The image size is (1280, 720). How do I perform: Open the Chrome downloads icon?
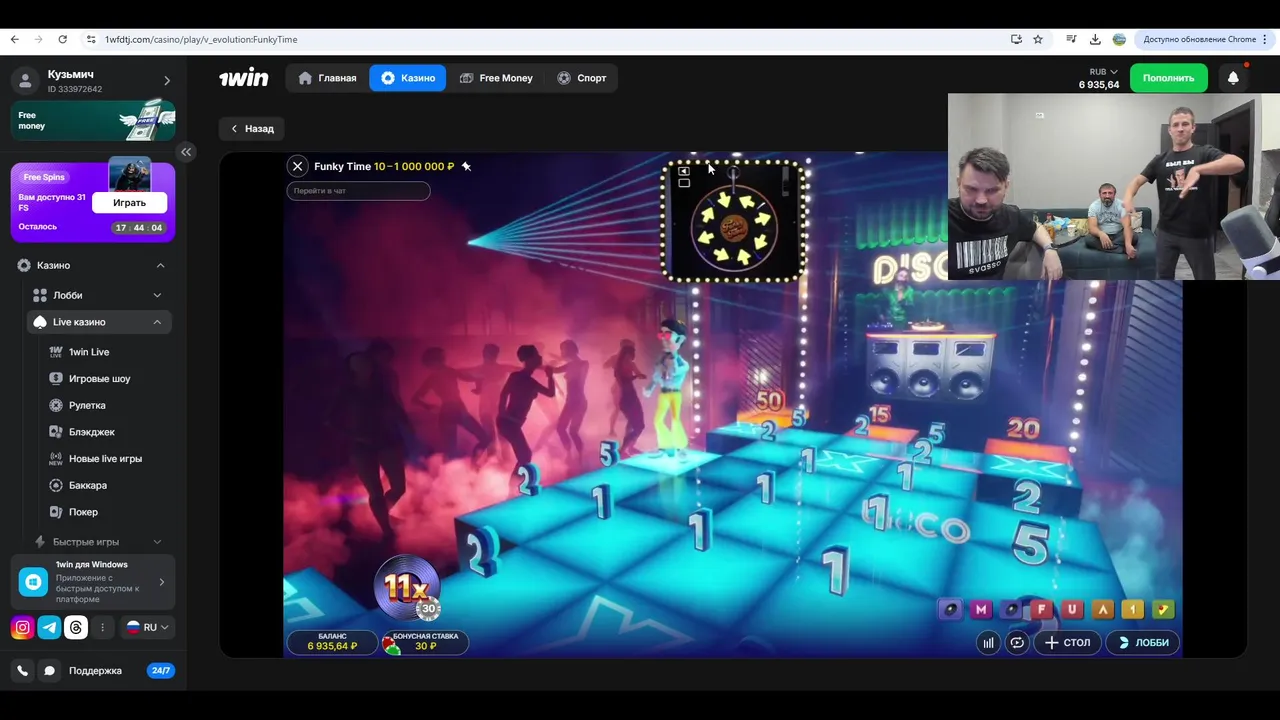coord(1095,39)
